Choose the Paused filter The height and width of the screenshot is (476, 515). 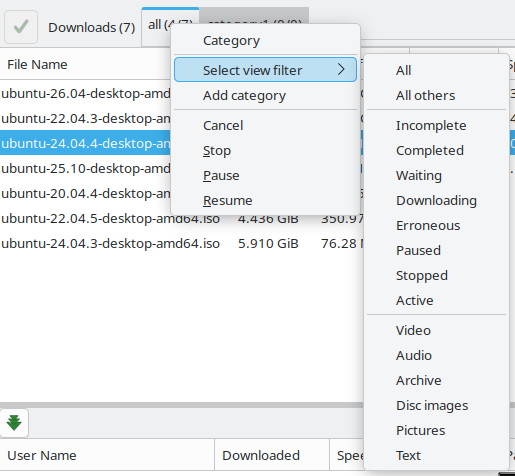point(436,251)
